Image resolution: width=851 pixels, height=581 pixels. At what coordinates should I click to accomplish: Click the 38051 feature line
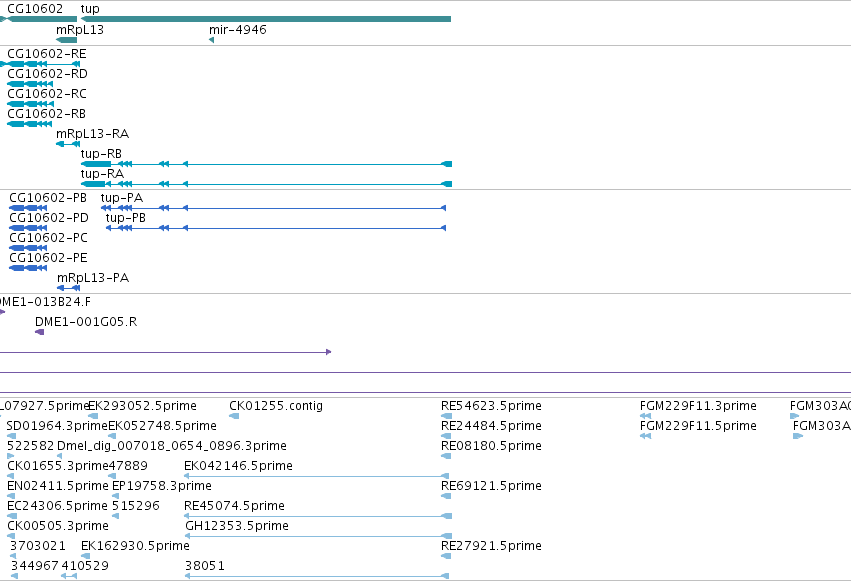317,576
